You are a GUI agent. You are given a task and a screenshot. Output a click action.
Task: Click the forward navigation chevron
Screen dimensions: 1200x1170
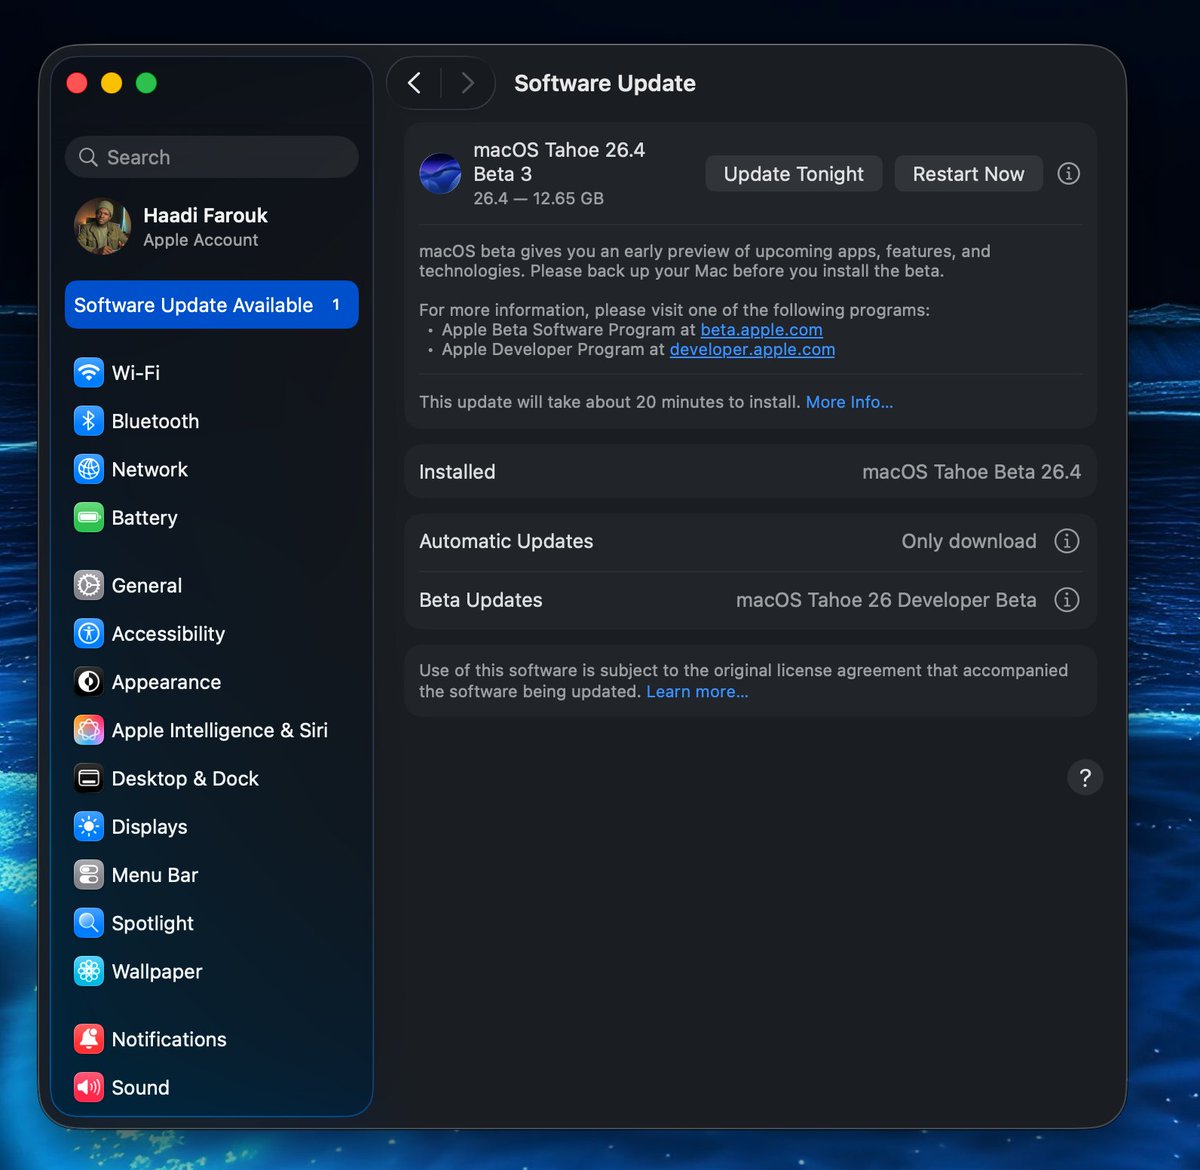pos(467,83)
